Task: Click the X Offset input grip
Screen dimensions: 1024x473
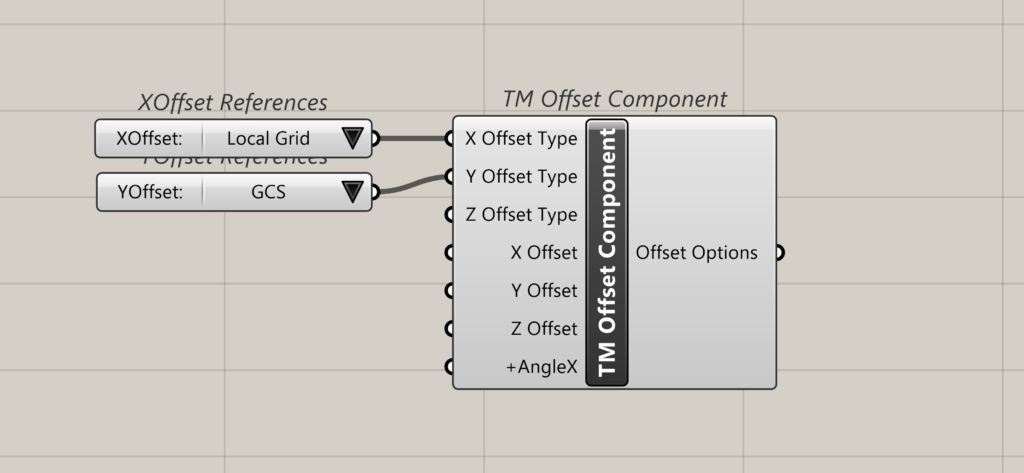Action: tap(451, 253)
